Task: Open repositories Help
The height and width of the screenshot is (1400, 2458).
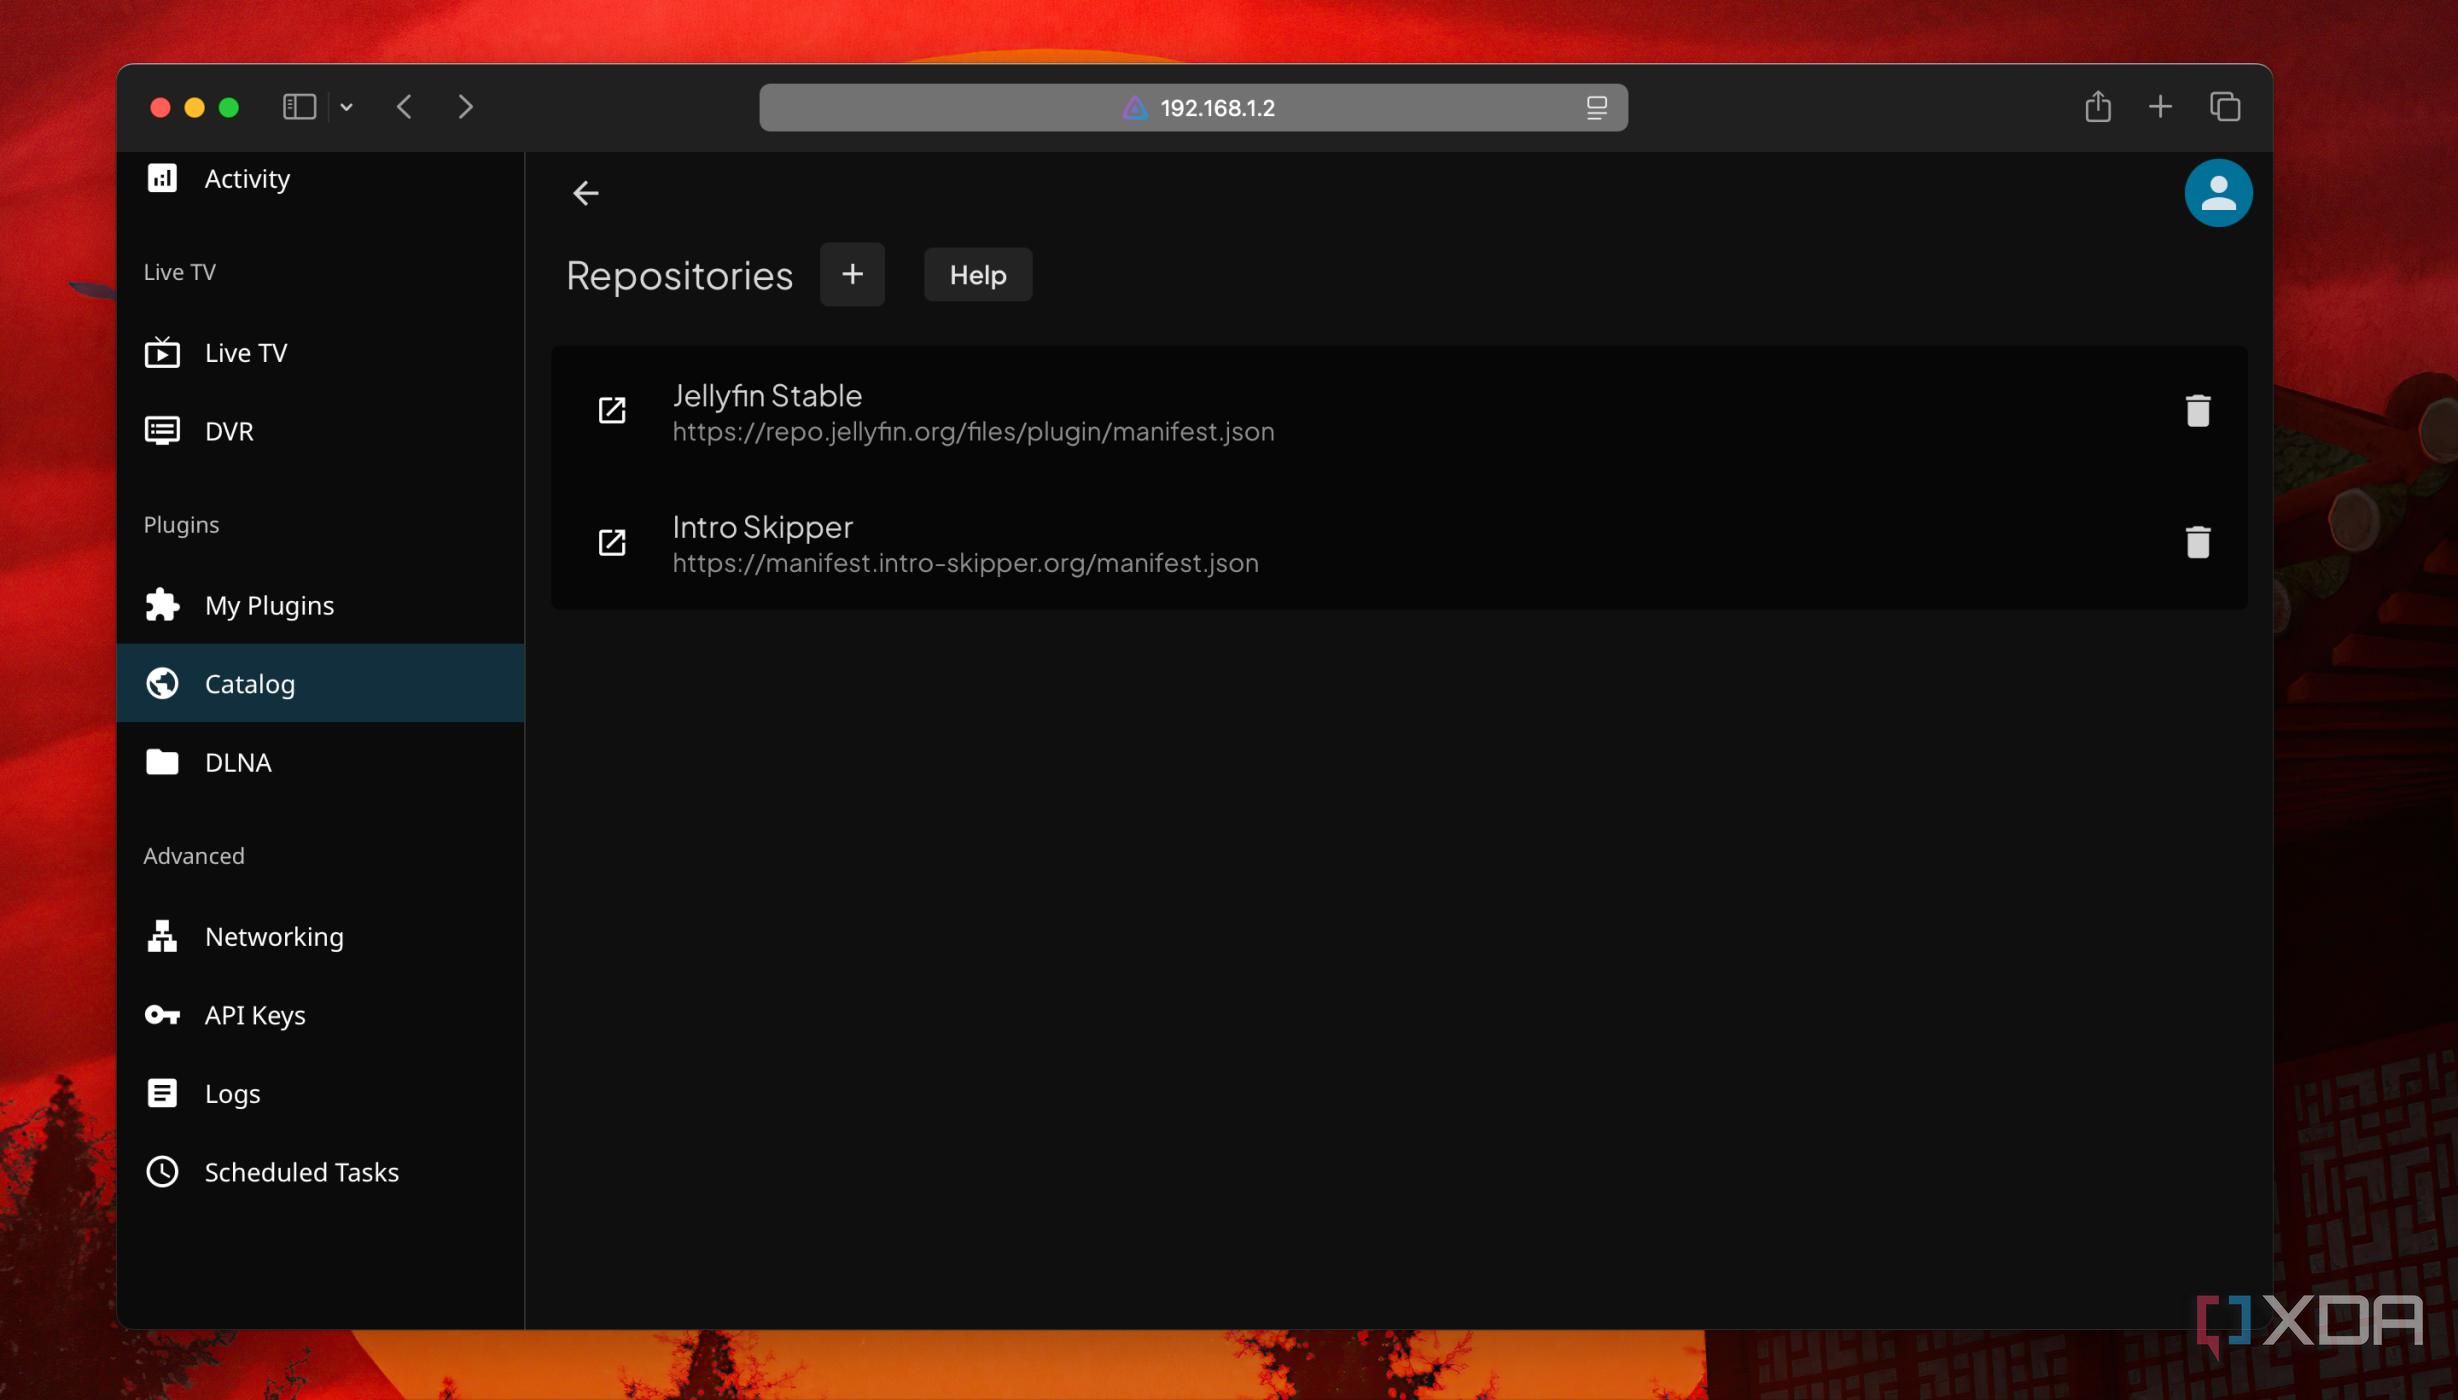Action: pyautogui.click(x=978, y=274)
